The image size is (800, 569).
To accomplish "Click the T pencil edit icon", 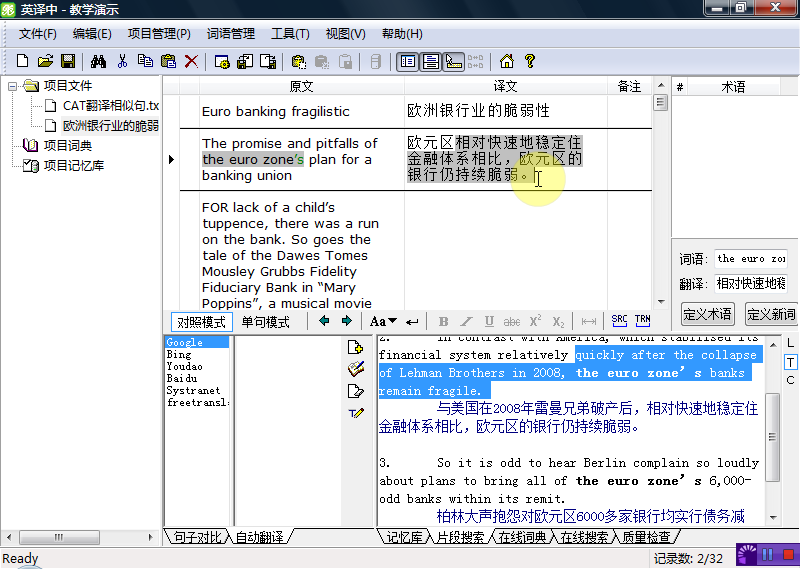I will [356, 413].
